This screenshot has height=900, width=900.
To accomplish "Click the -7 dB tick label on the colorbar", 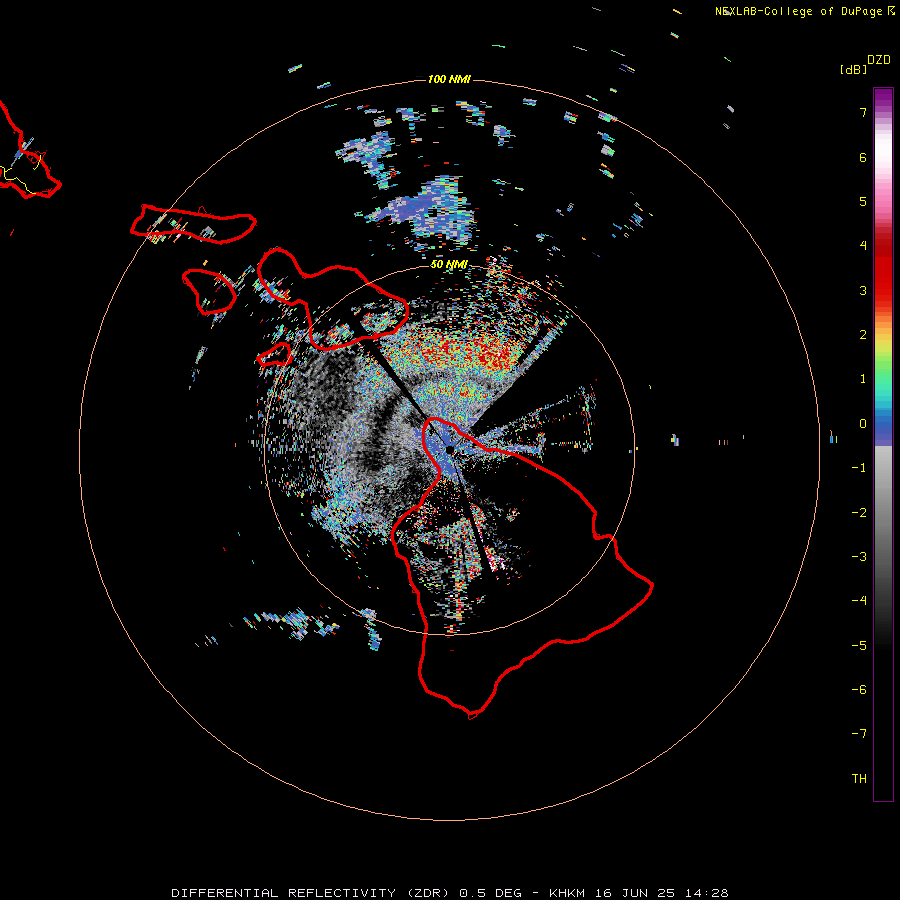I will [x=859, y=734].
